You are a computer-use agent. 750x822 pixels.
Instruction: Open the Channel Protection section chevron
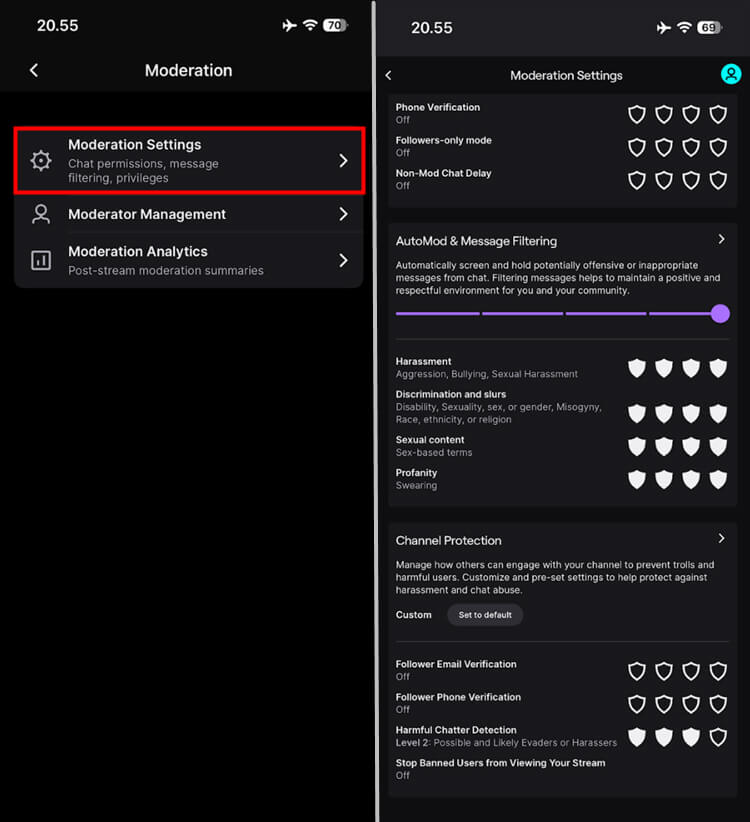[x=721, y=538]
